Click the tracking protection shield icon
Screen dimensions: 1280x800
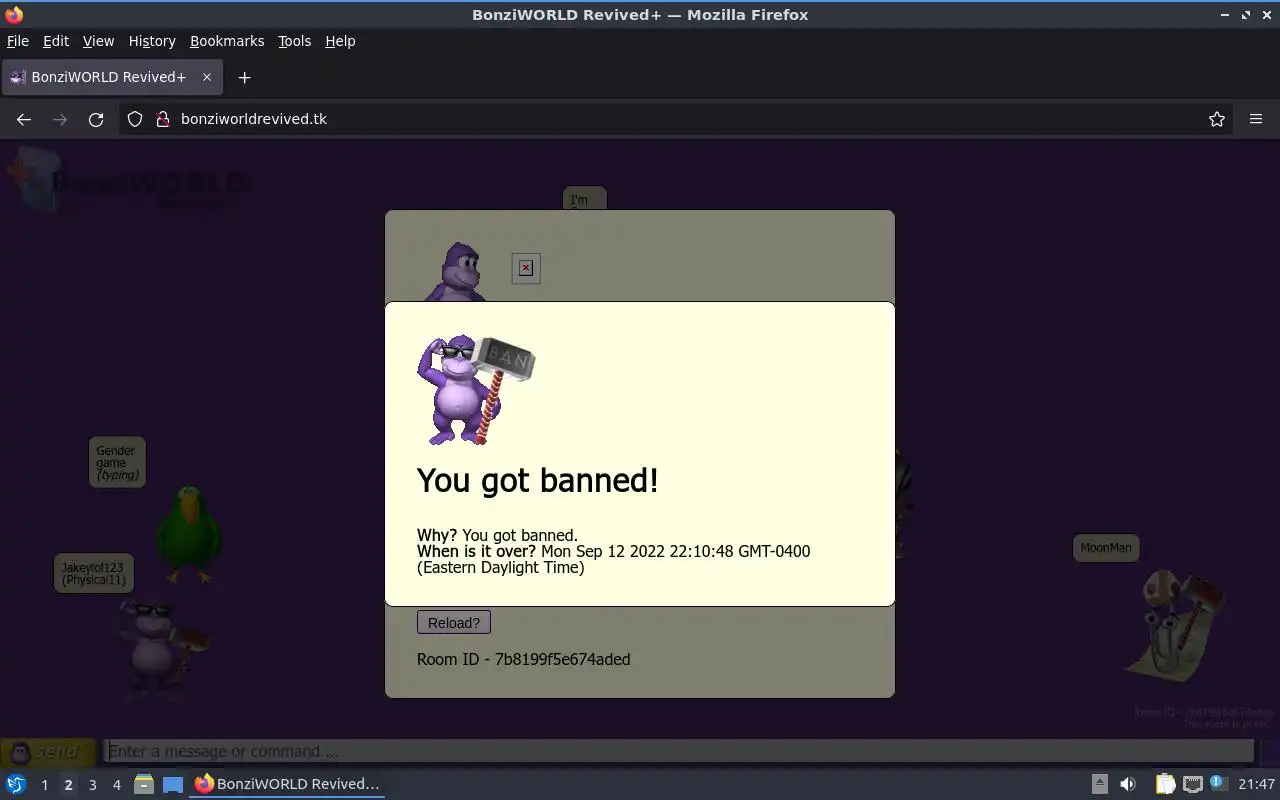[x=135, y=119]
